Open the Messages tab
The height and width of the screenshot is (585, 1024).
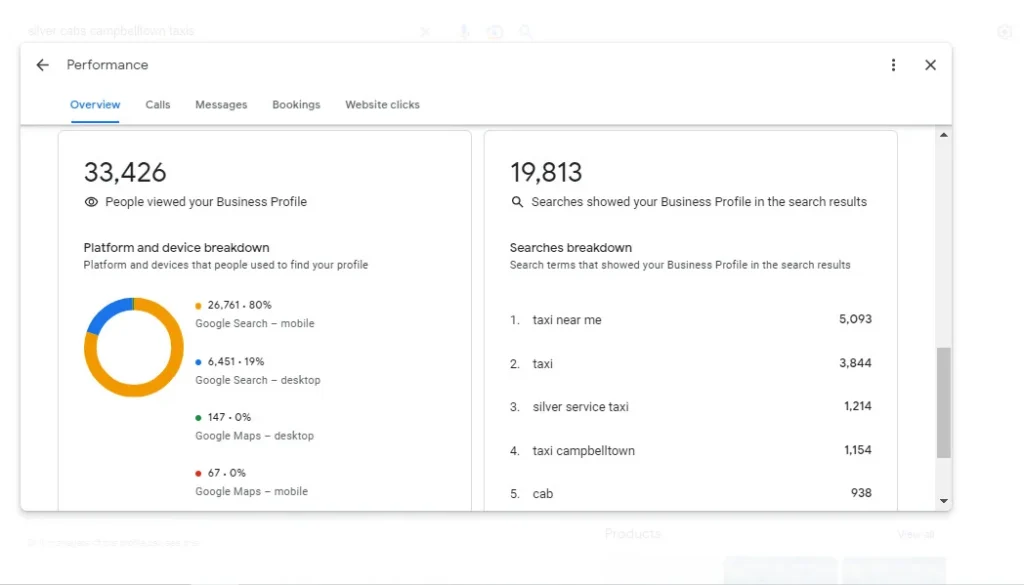point(221,104)
